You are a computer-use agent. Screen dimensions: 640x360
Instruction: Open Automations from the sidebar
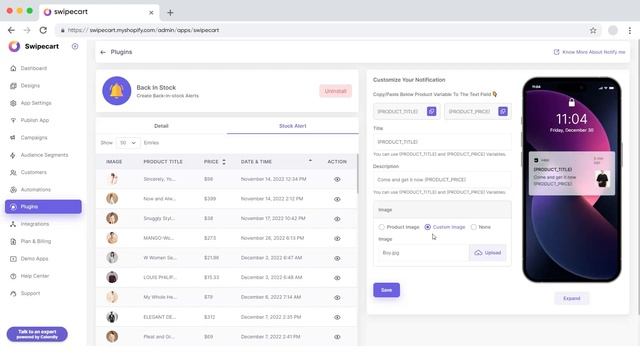click(31, 189)
